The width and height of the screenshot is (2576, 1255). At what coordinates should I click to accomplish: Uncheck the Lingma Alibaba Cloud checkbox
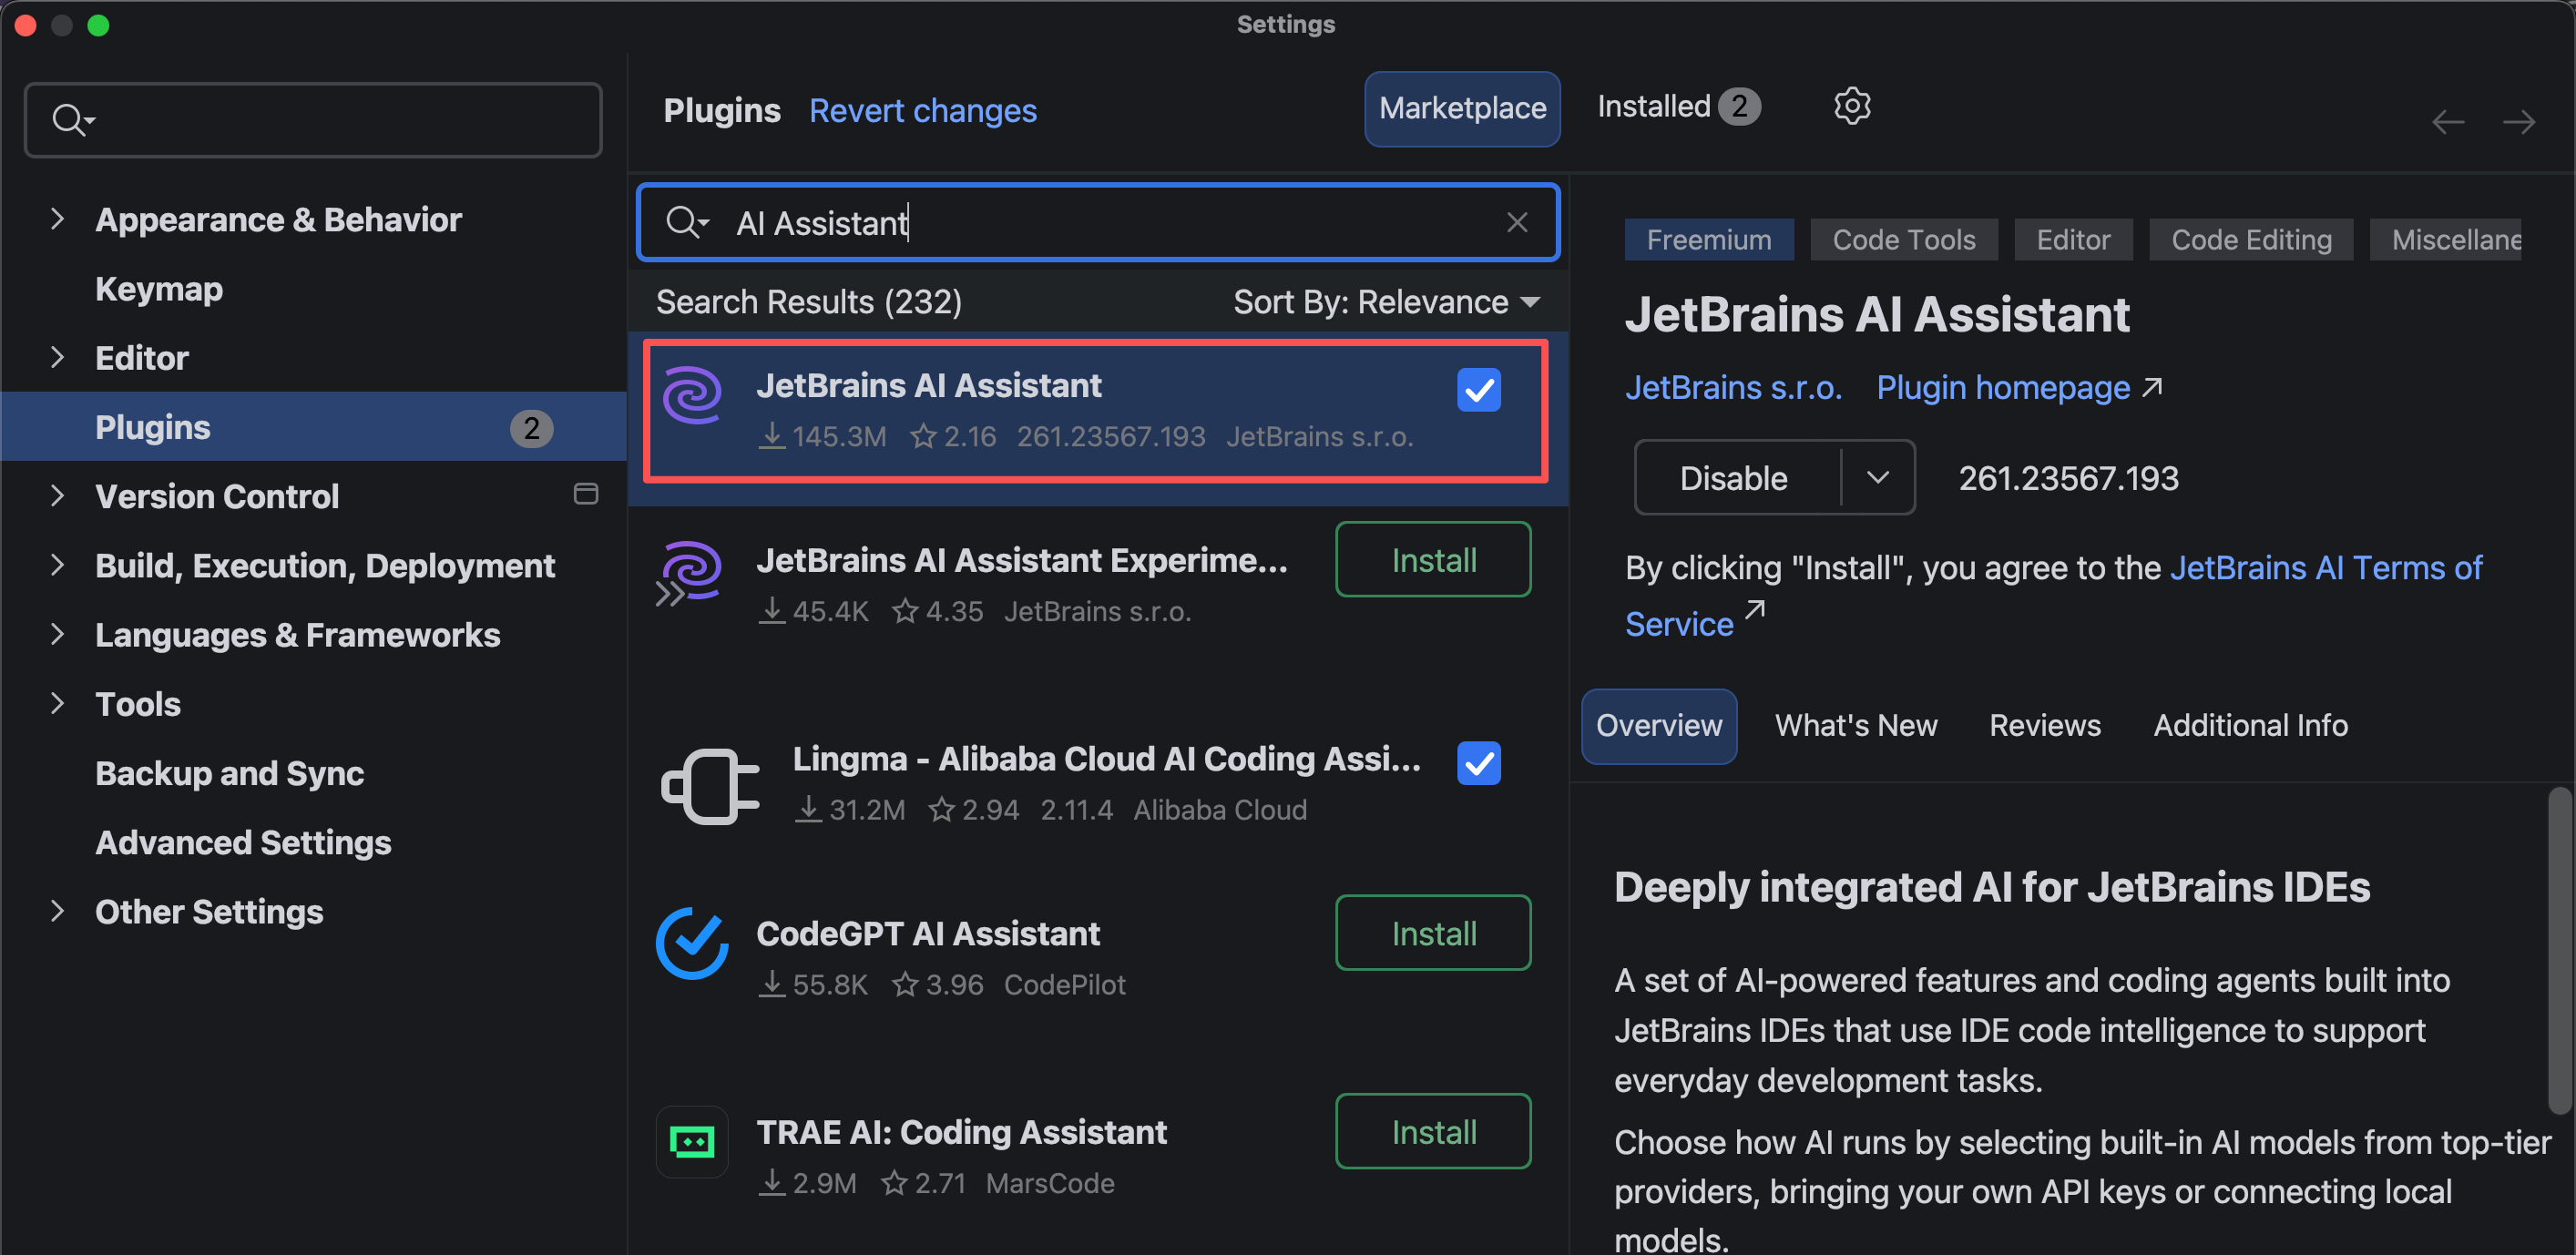click(x=1478, y=763)
